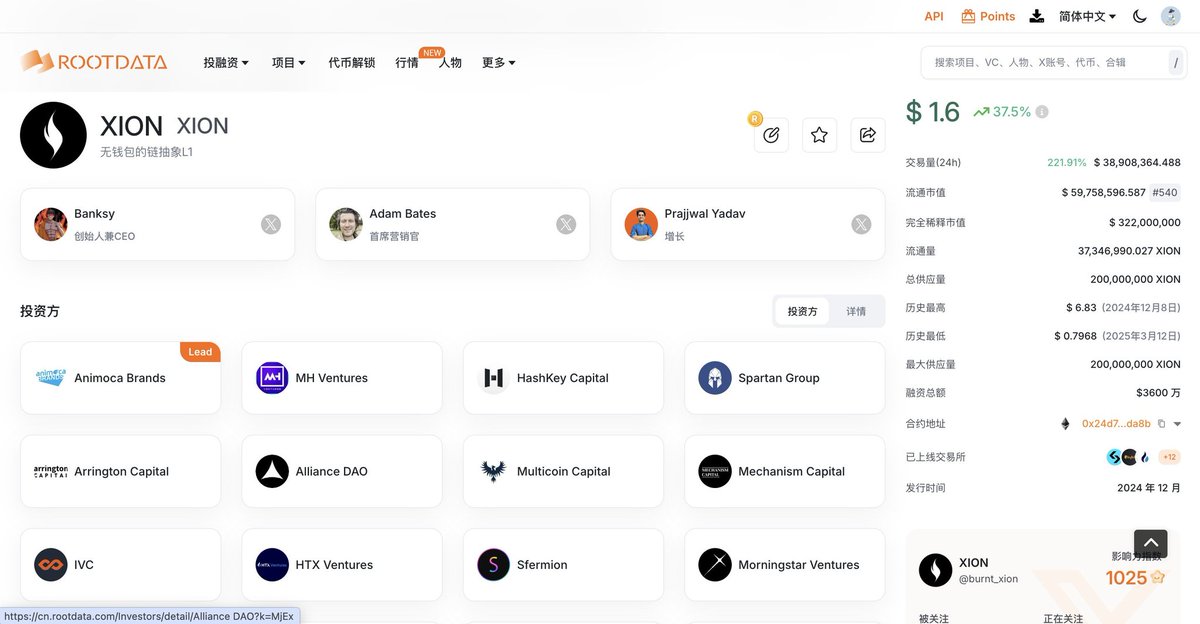
Task: Open Arrington Capital investor card
Action: (120, 471)
